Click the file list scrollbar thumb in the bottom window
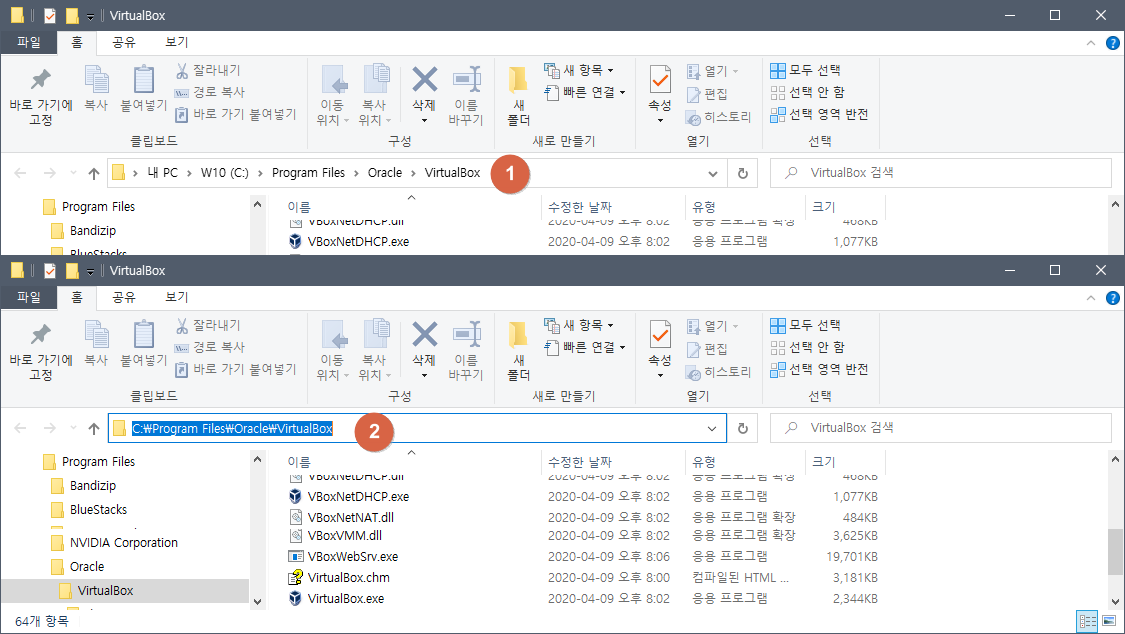The width and height of the screenshot is (1125, 634). click(x=1116, y=552)
